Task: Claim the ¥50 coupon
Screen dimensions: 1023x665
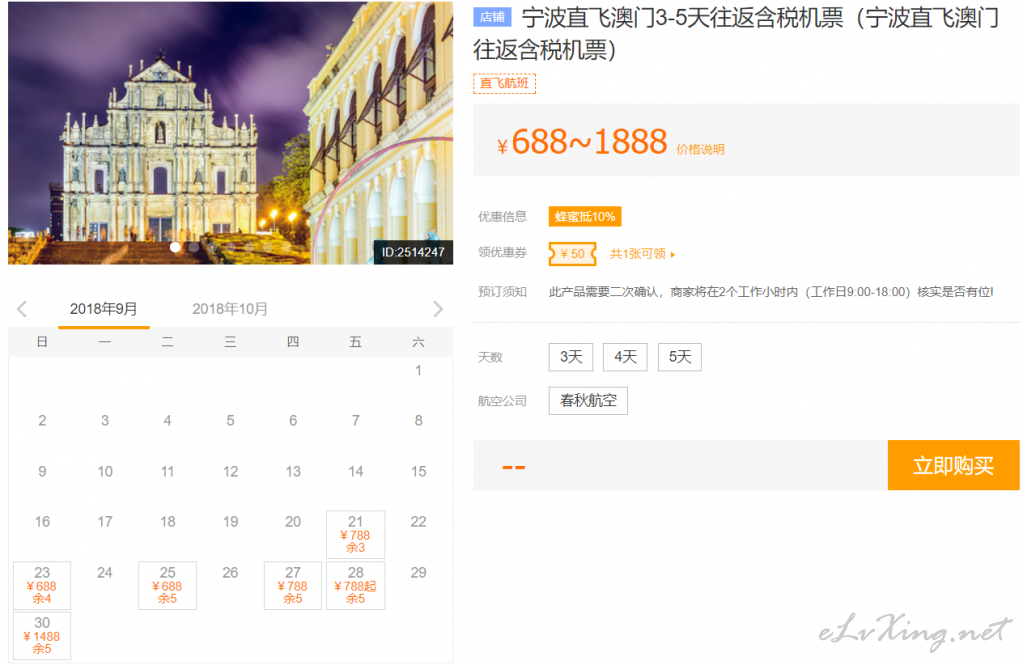Action: pyautogui.click(x=572, y=254)
